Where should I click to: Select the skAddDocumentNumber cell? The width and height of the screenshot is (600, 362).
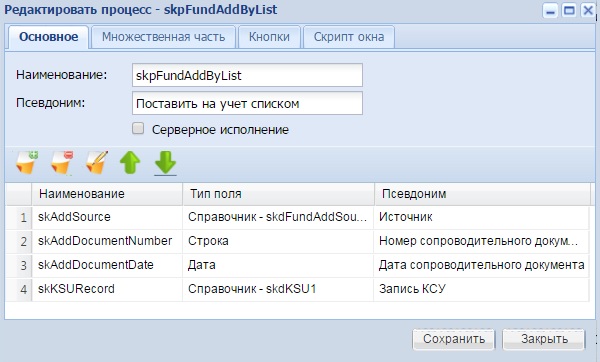[107, 241]
